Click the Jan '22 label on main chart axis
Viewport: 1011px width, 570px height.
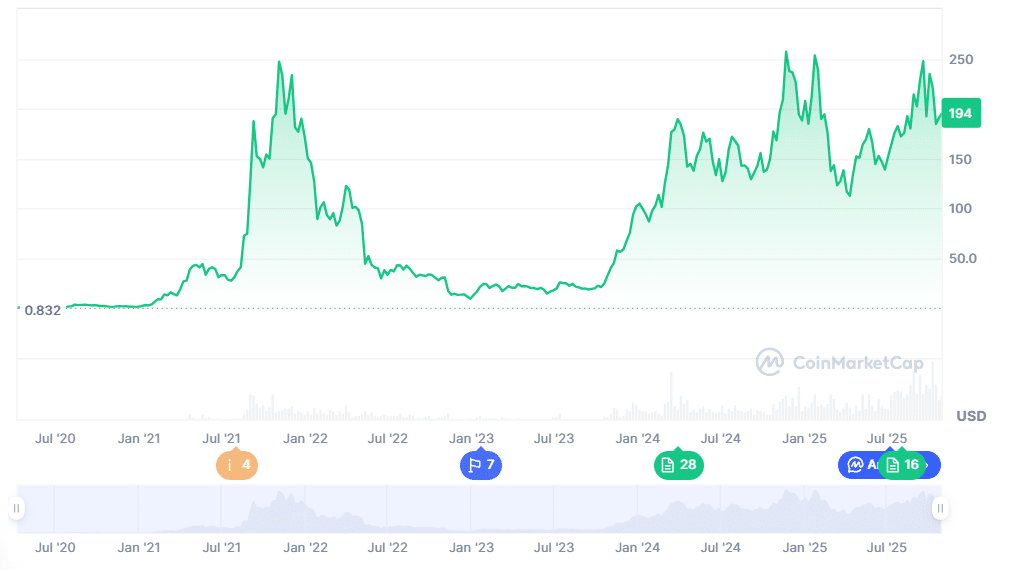pos(305,438)
